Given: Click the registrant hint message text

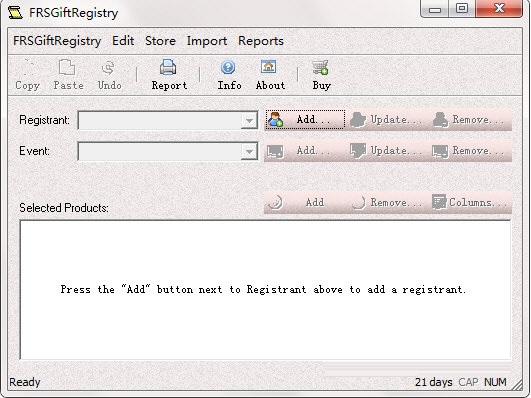Looking at the screenshot, I should tap(263, 290).
